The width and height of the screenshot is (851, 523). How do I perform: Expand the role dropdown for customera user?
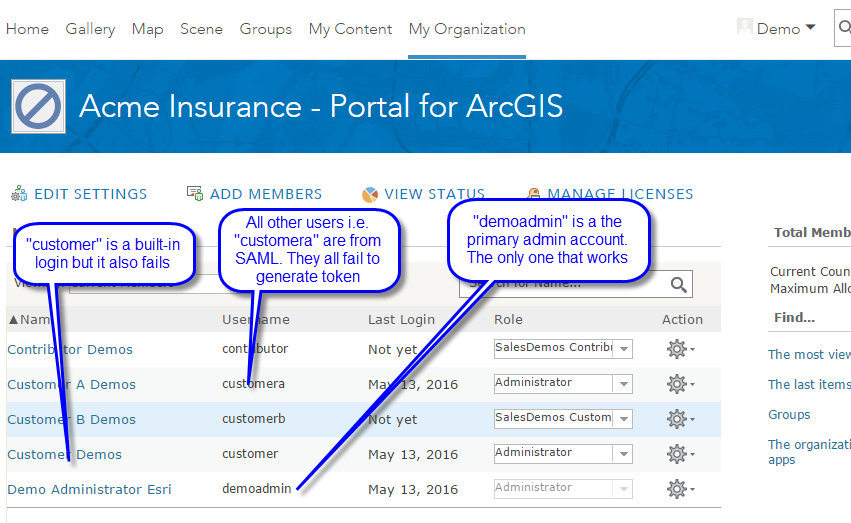622,384
